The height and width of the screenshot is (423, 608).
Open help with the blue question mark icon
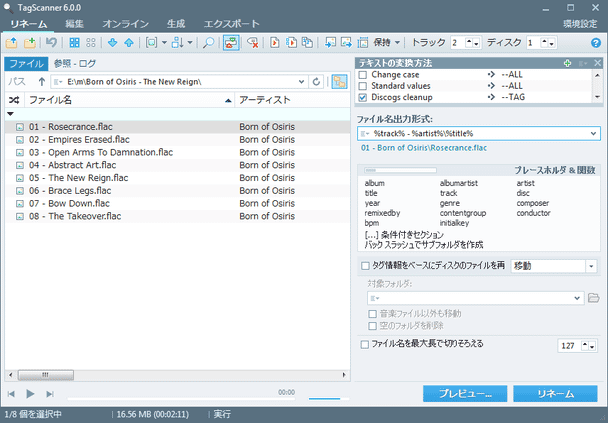tap(596, 43)
